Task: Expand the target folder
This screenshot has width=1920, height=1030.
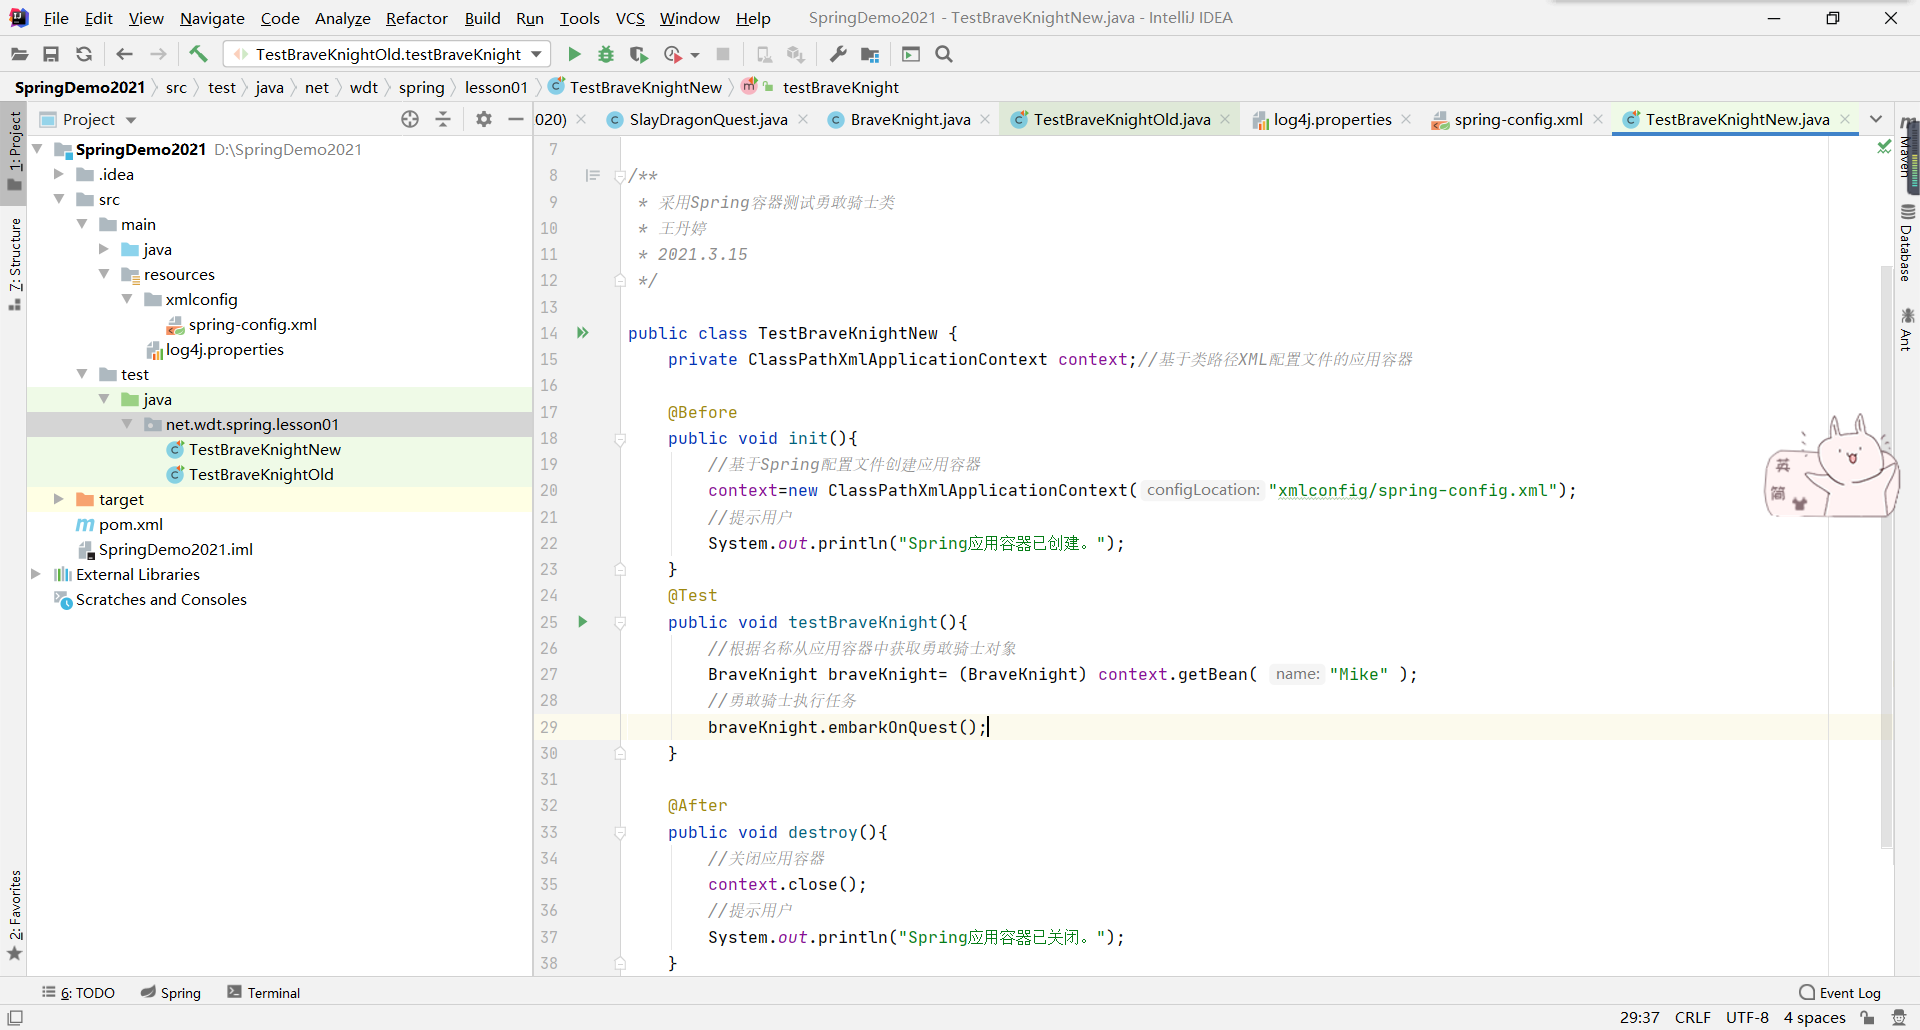Action: [x=58, y=499]
